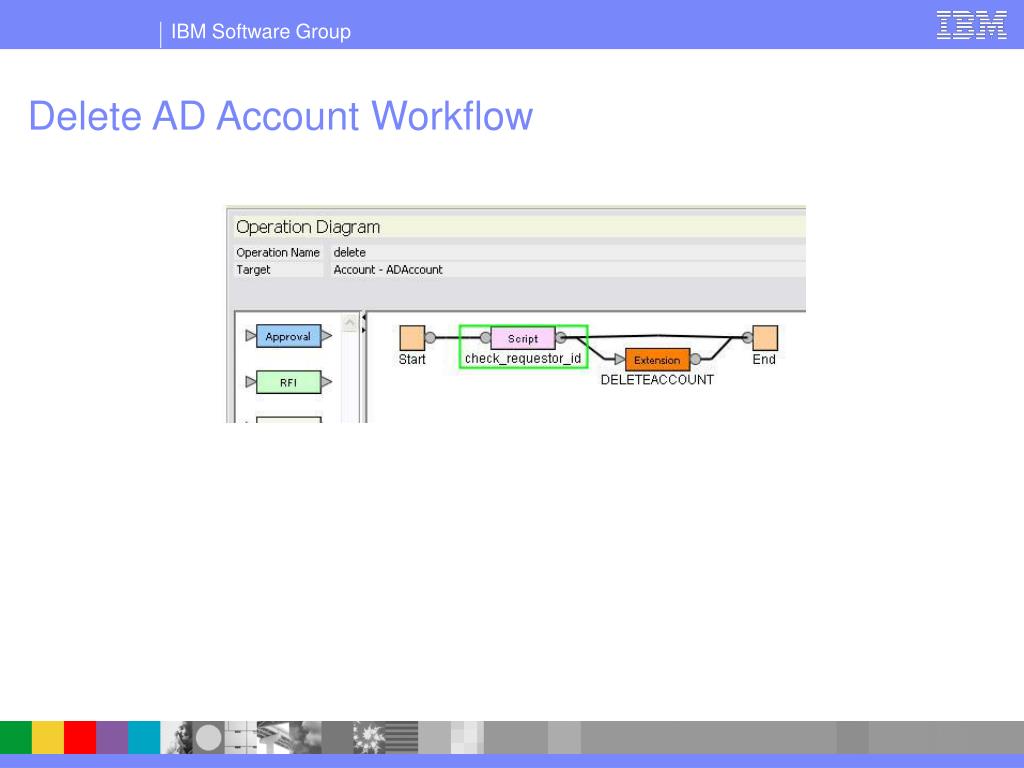Click the Operation Name field value delete
Image resolution: width=1024 pixels, height=768 pixels.
349,252
